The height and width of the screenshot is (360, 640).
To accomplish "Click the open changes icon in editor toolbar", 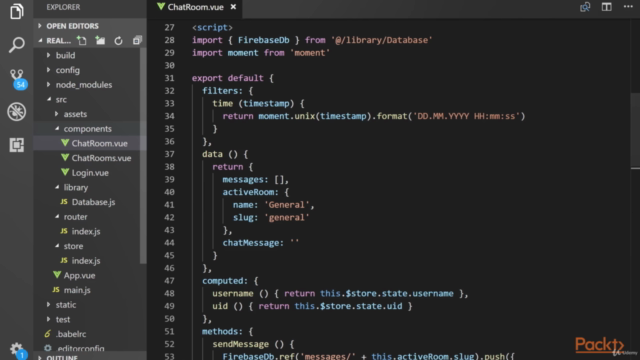I will pyautogui.click(x=585, y=7).
